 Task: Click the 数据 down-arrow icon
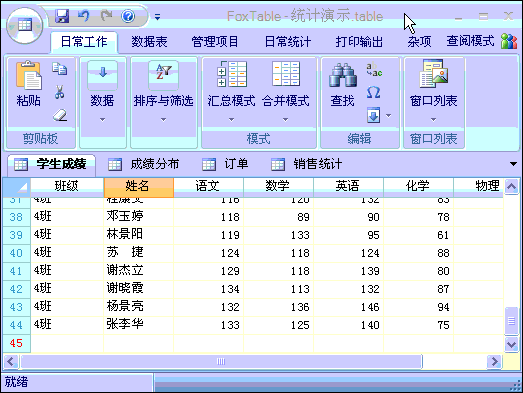point(102,75)
